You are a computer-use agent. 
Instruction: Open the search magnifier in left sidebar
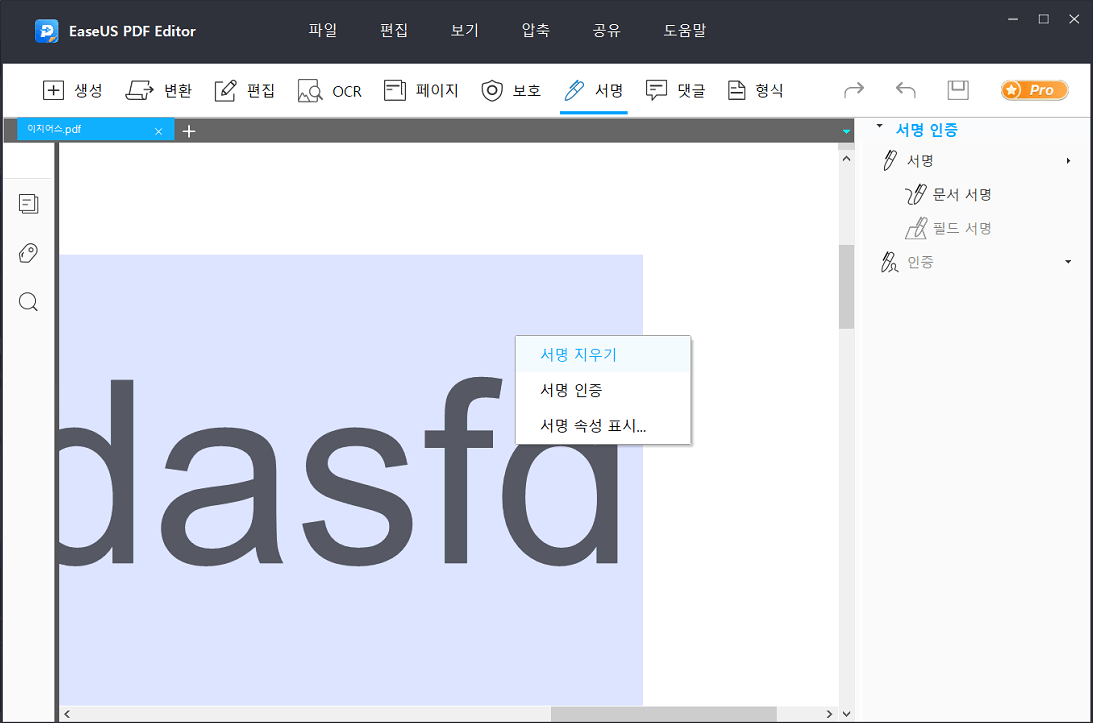point(29,302)
